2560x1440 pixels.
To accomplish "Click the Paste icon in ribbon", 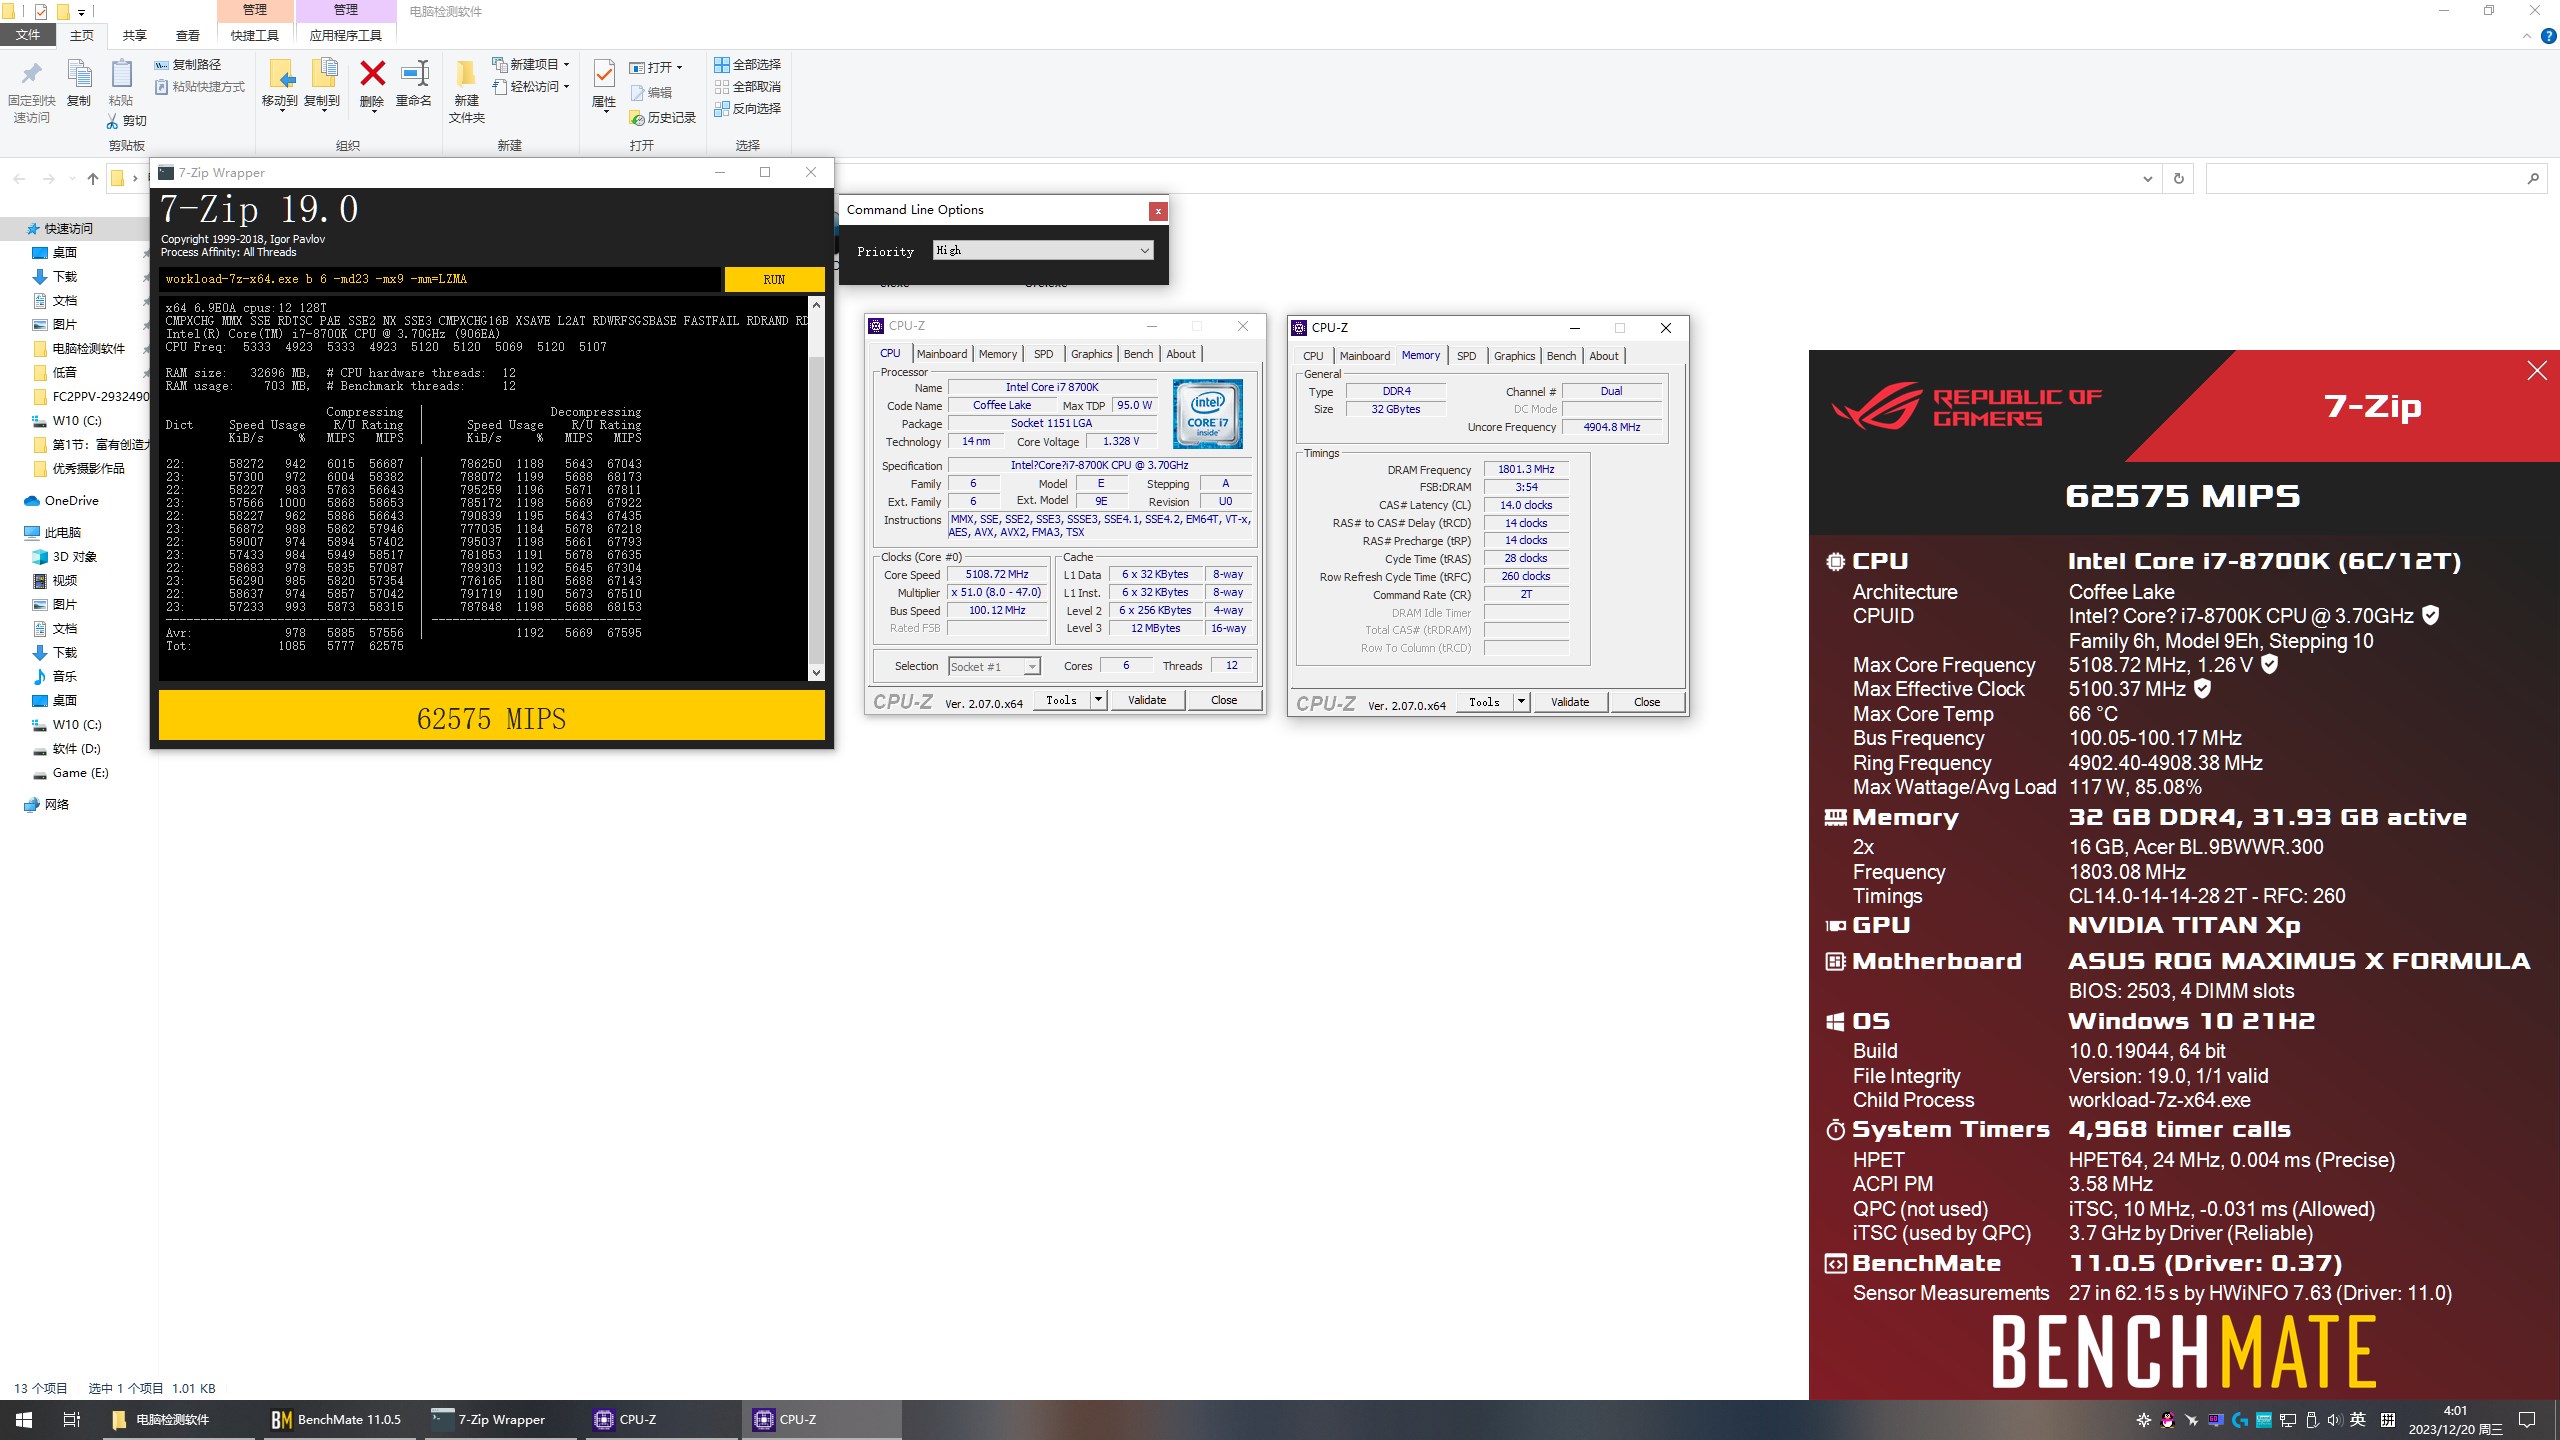I will (121, 74).
